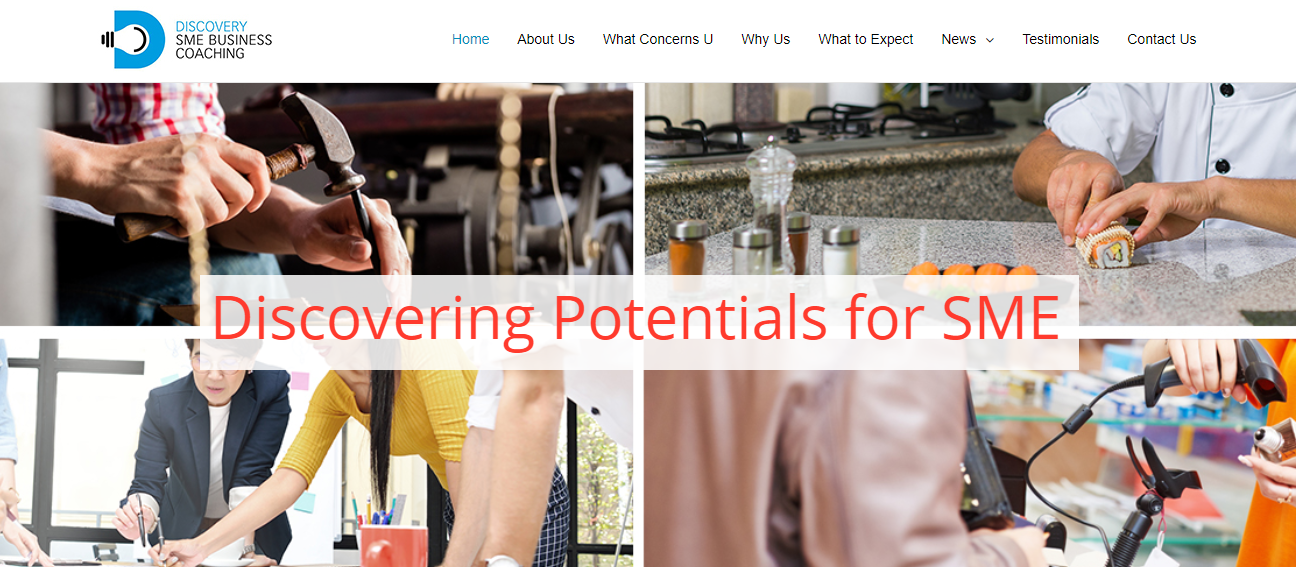Open the Home menu item
The image size is (1296, 567).
[470, 39]
